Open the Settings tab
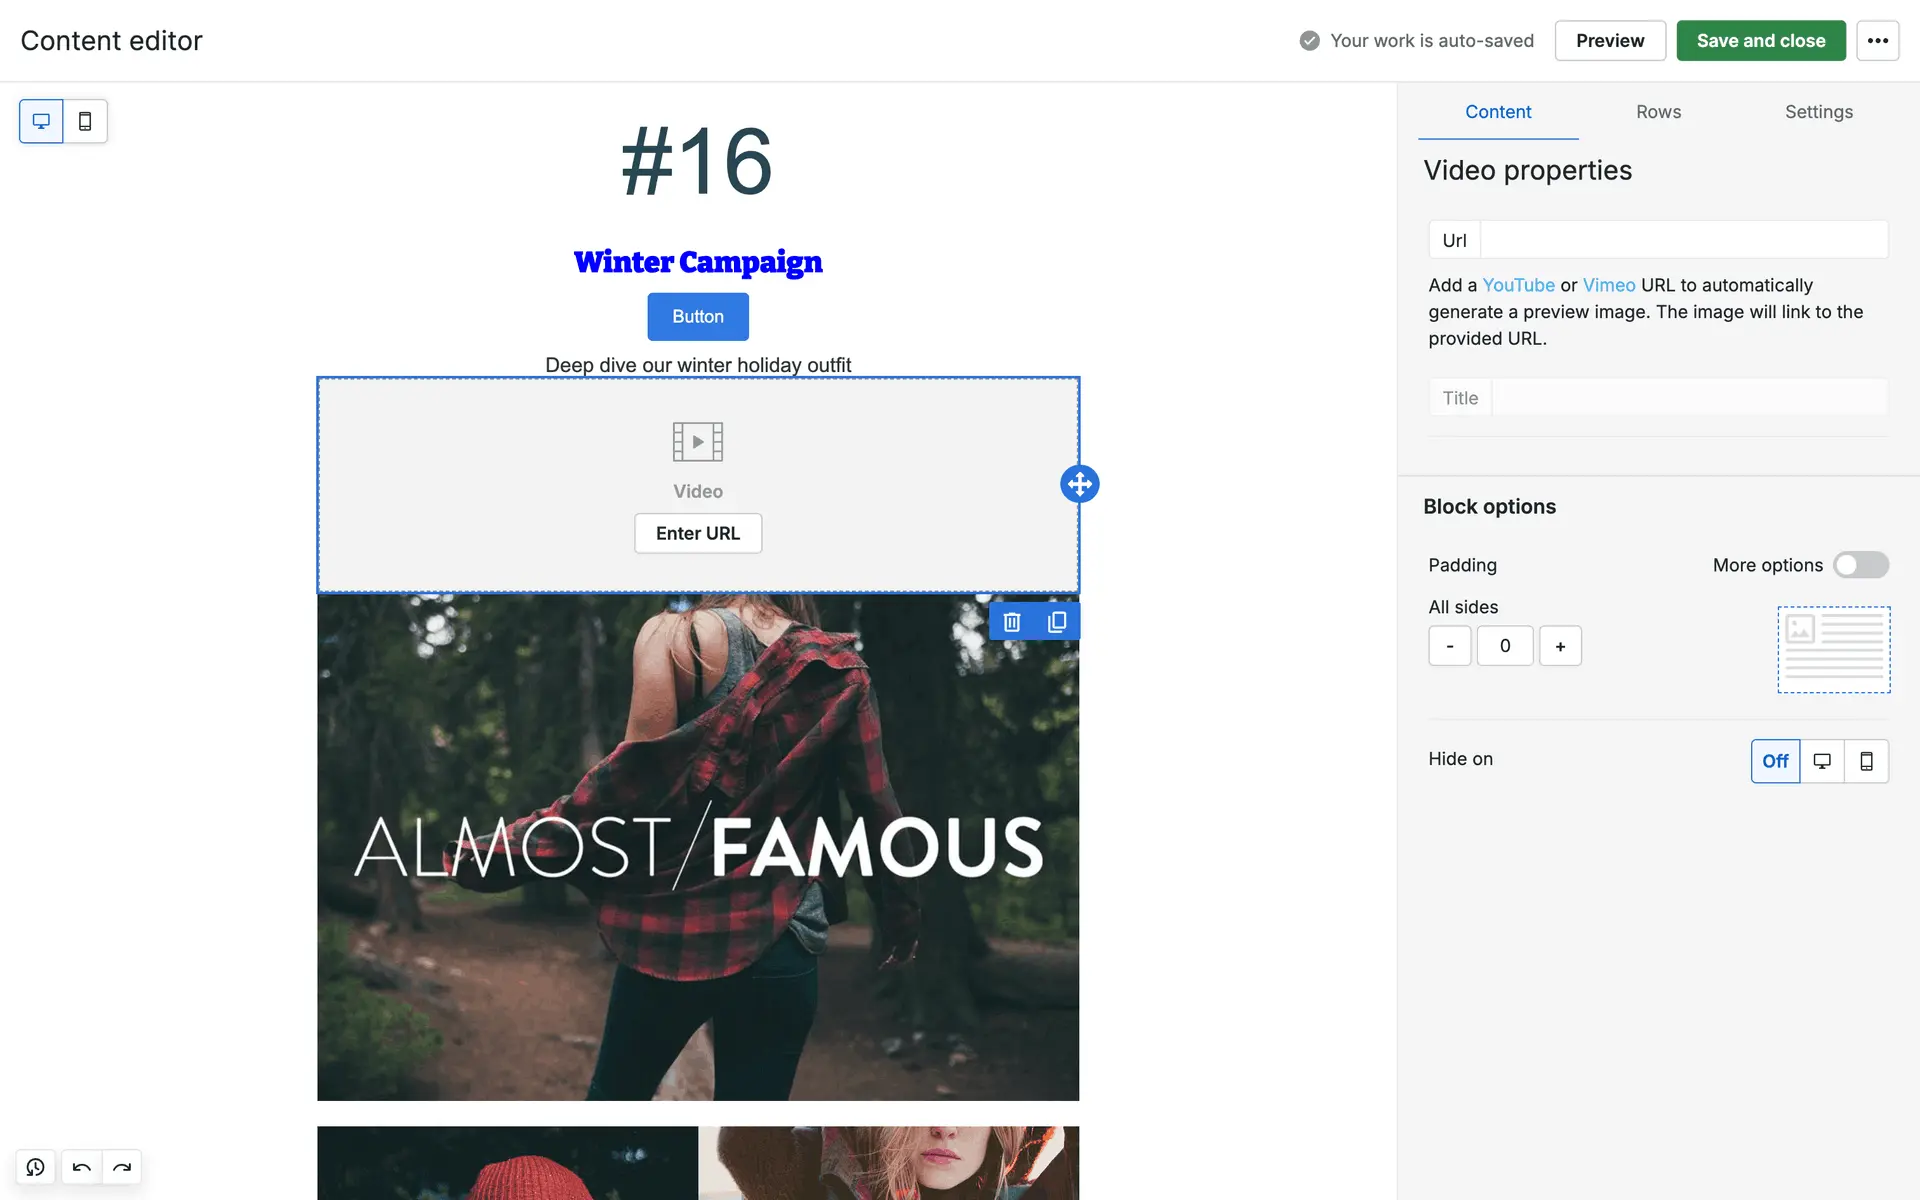 coord(1818,112)
